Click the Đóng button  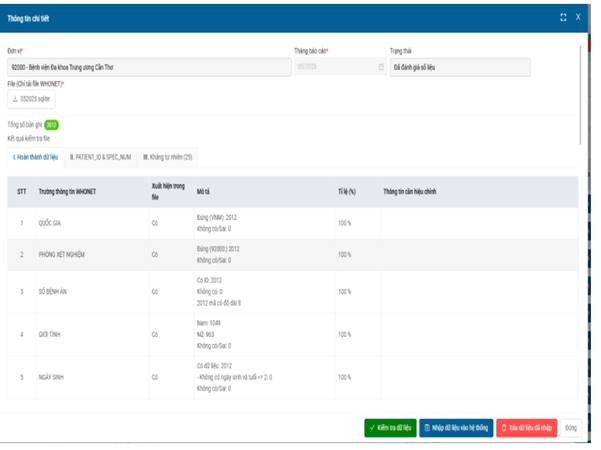[571, 427]
